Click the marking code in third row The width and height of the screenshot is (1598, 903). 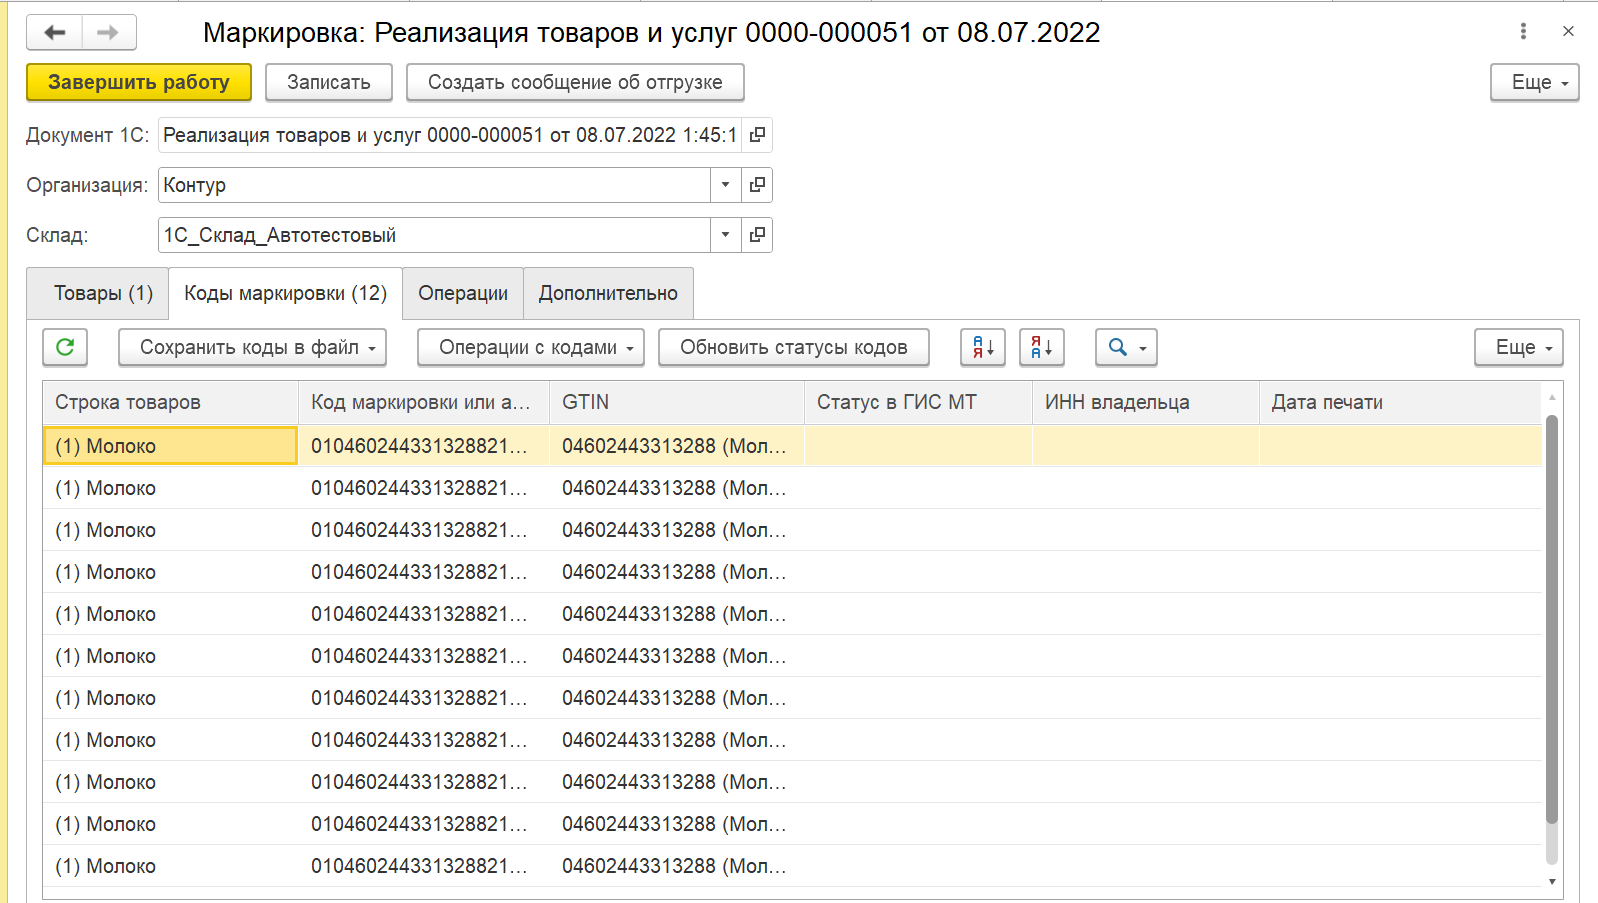[x=424, y=530]
